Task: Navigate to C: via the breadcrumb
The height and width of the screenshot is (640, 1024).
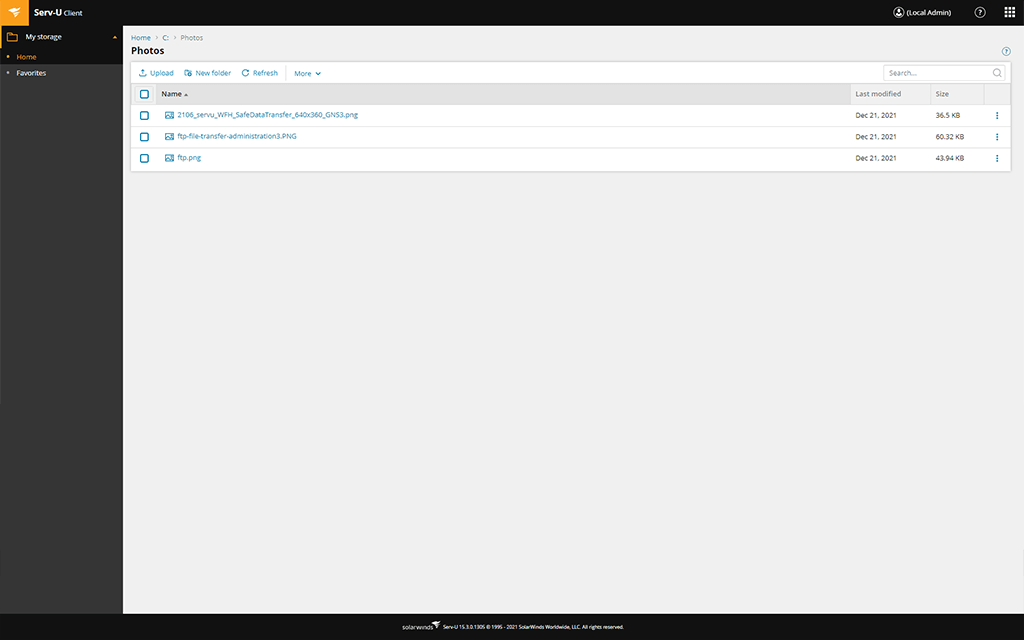Action: point(164,37)
